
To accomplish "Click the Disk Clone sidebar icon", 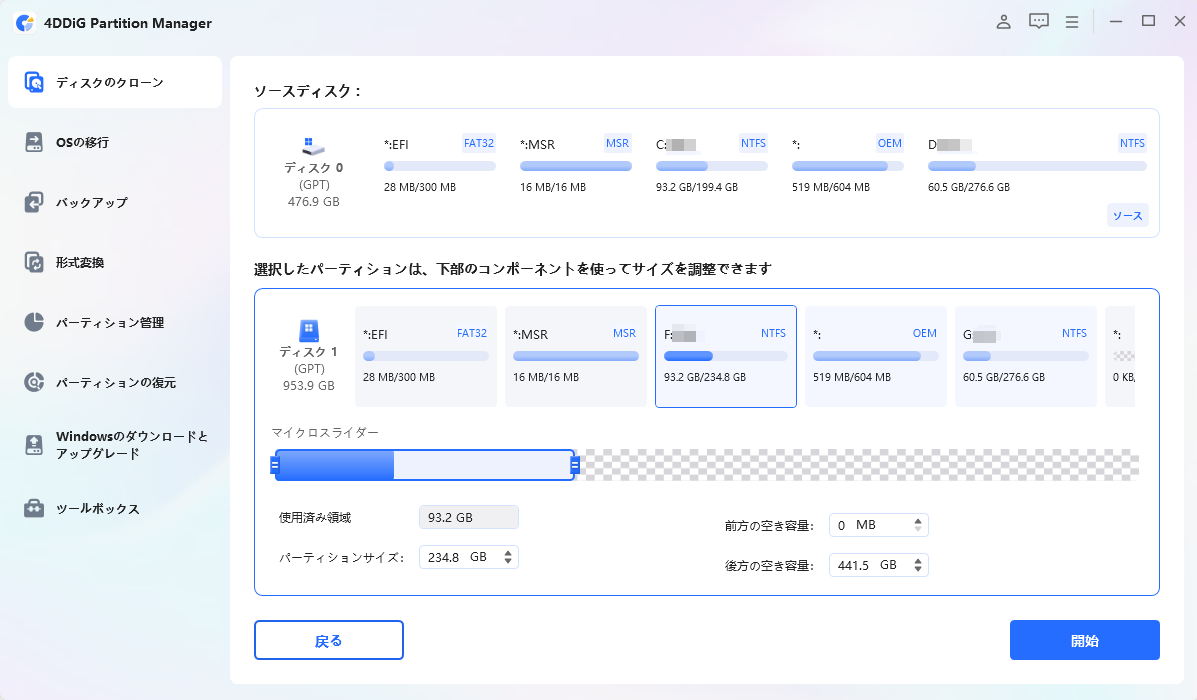I will 35,82.
